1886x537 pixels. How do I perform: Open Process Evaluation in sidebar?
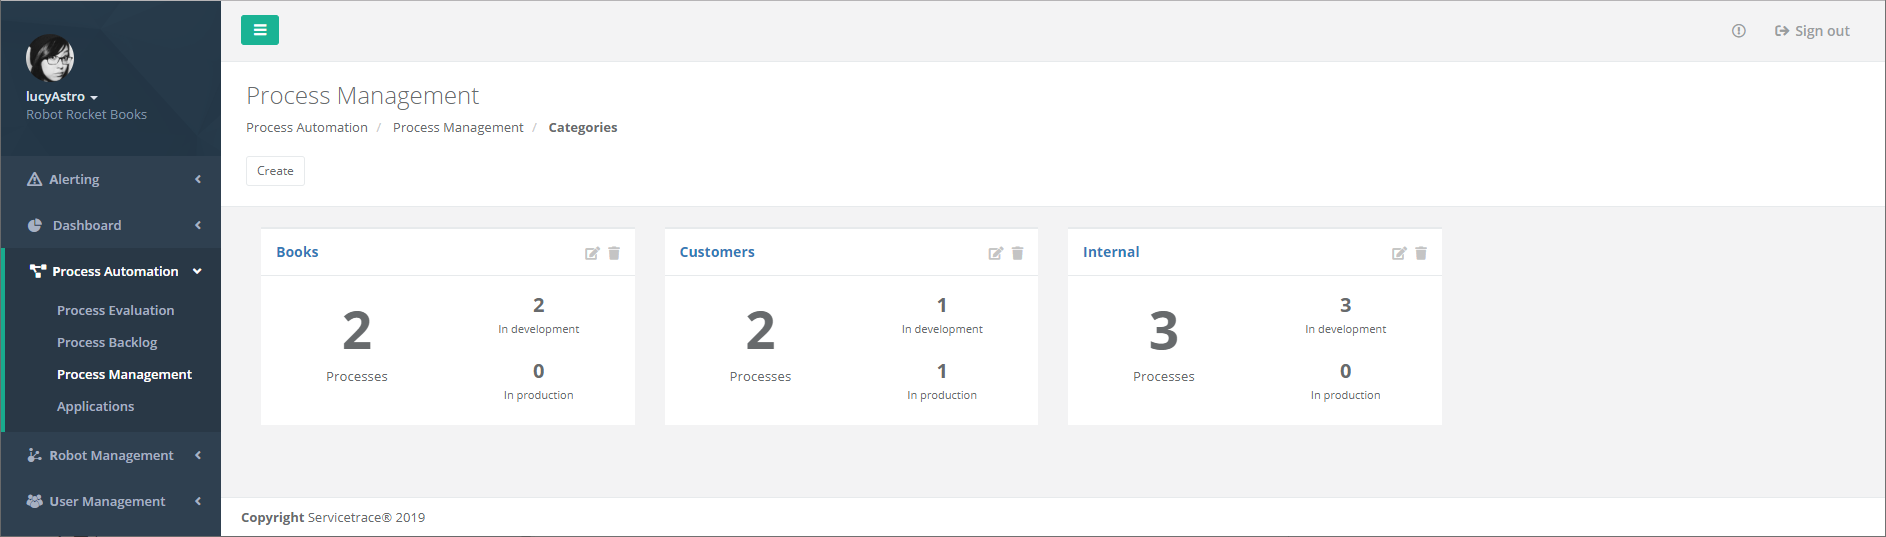pos(116,310)
